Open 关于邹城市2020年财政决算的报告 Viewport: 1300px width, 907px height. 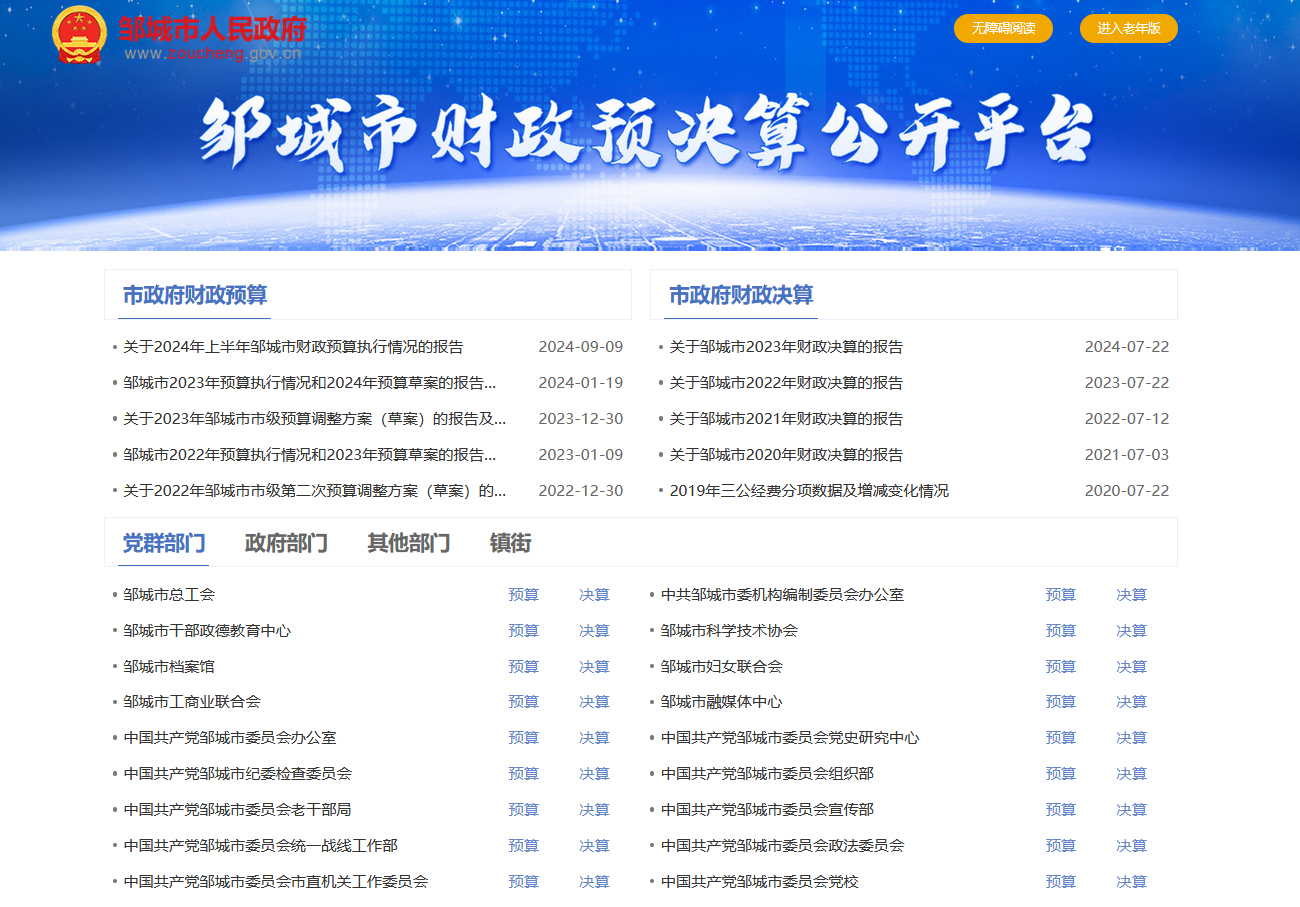[x=786, y=455]
